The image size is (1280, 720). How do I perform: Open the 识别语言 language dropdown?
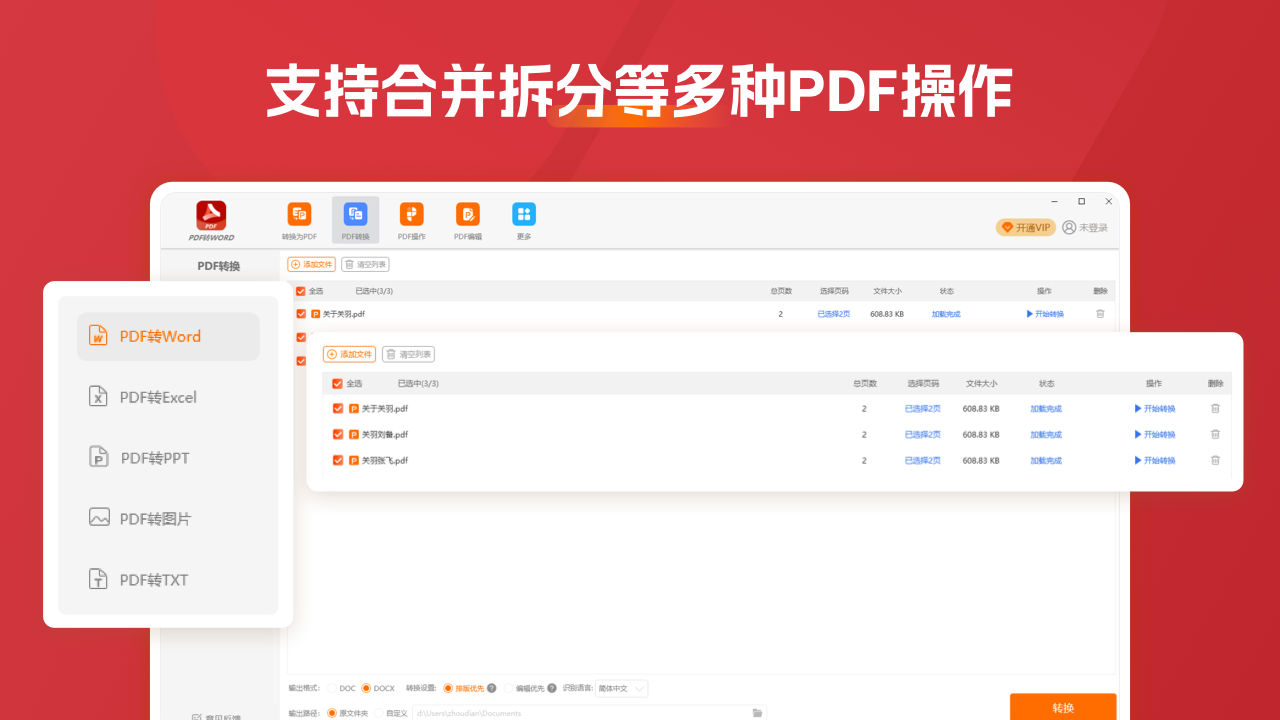pos(622,688)
